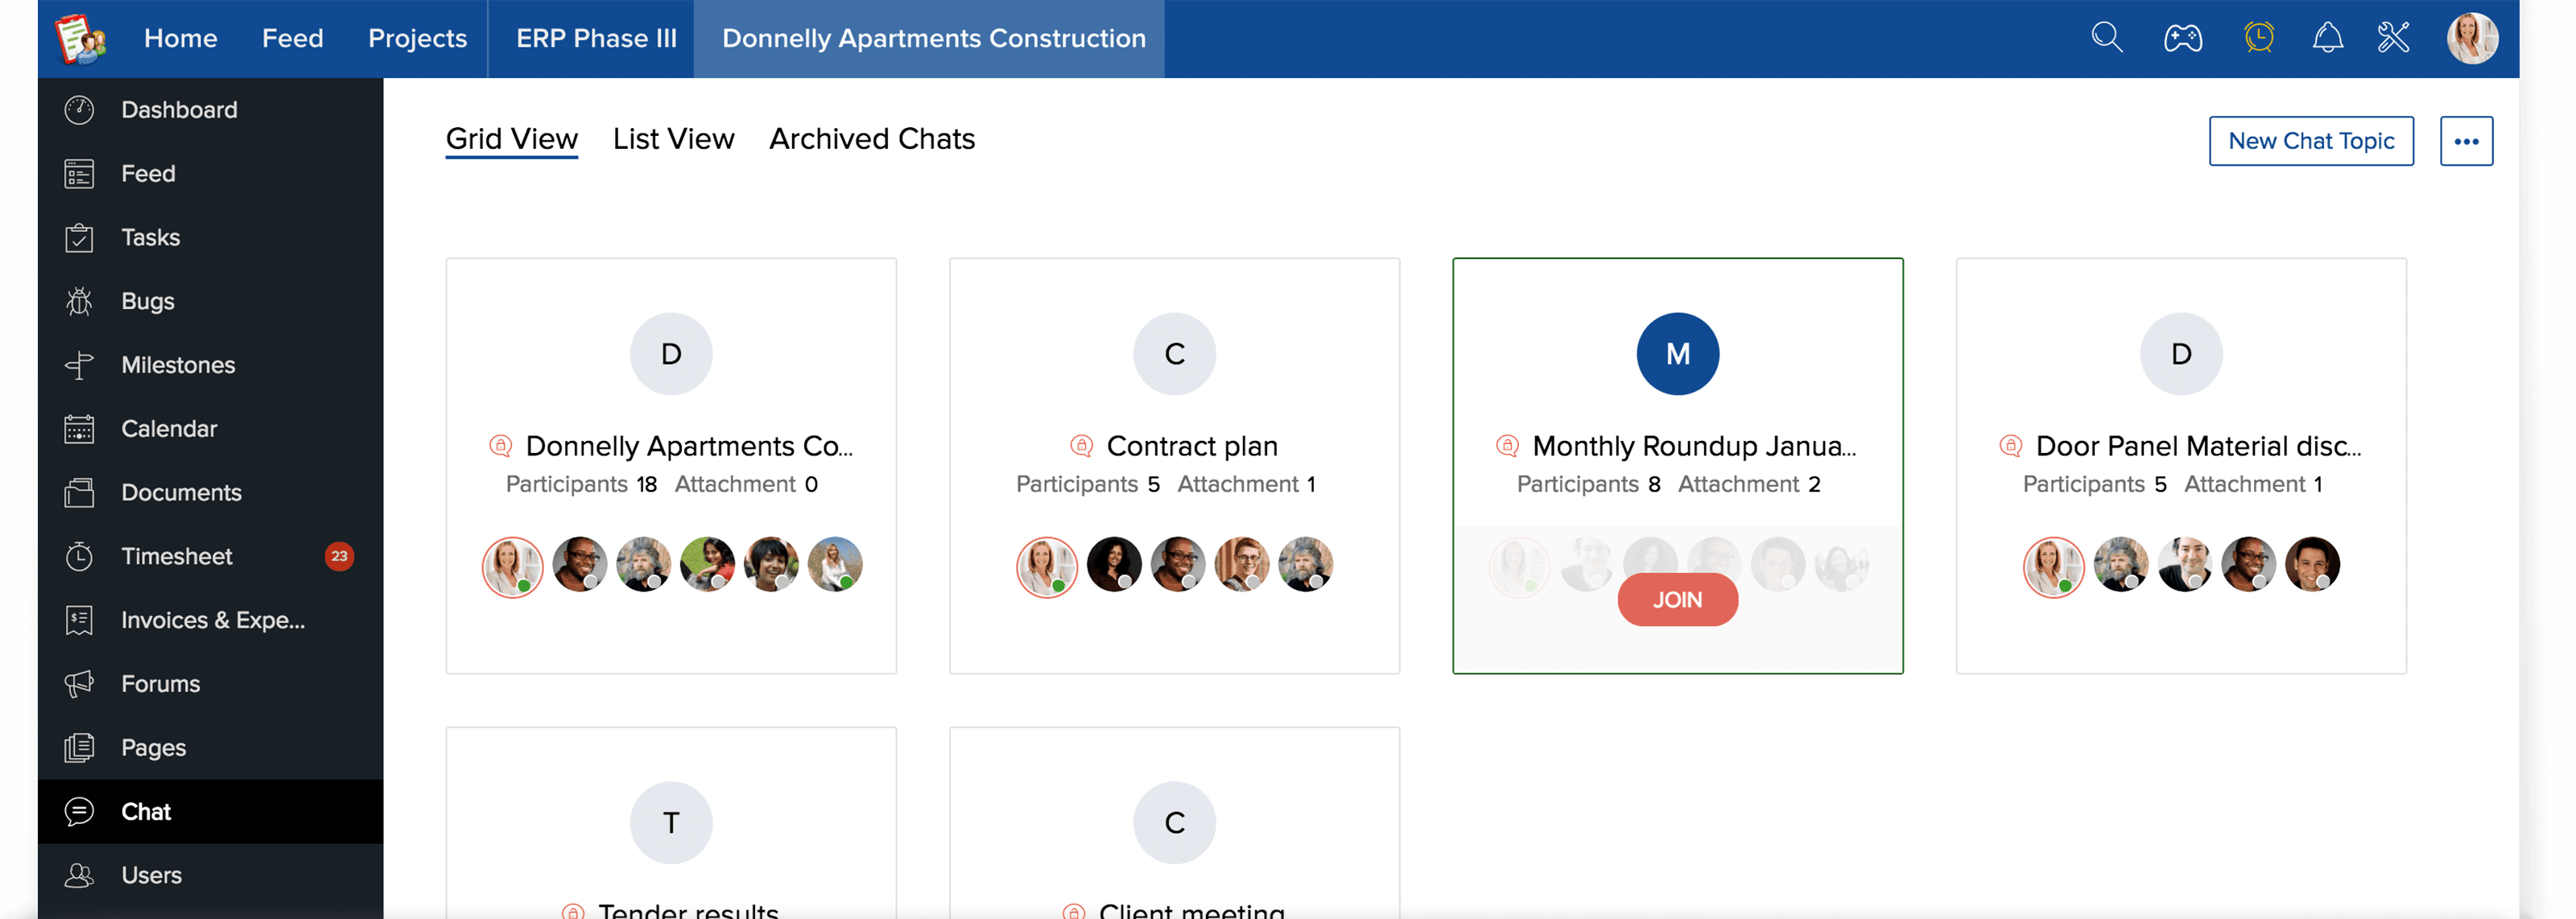Open the Archived Chats tab
Image resolution: width=2576 pixels, height=919 pixels.
871,139
